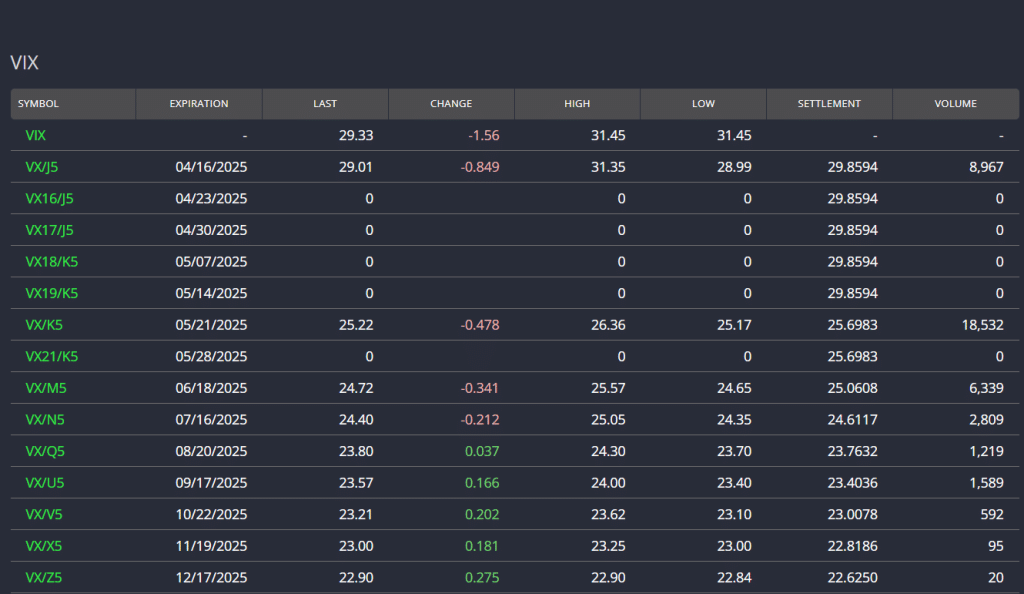Sort table by Symbol column header
The height and width of the screenshot is (594, 1024).
point(38,104)
